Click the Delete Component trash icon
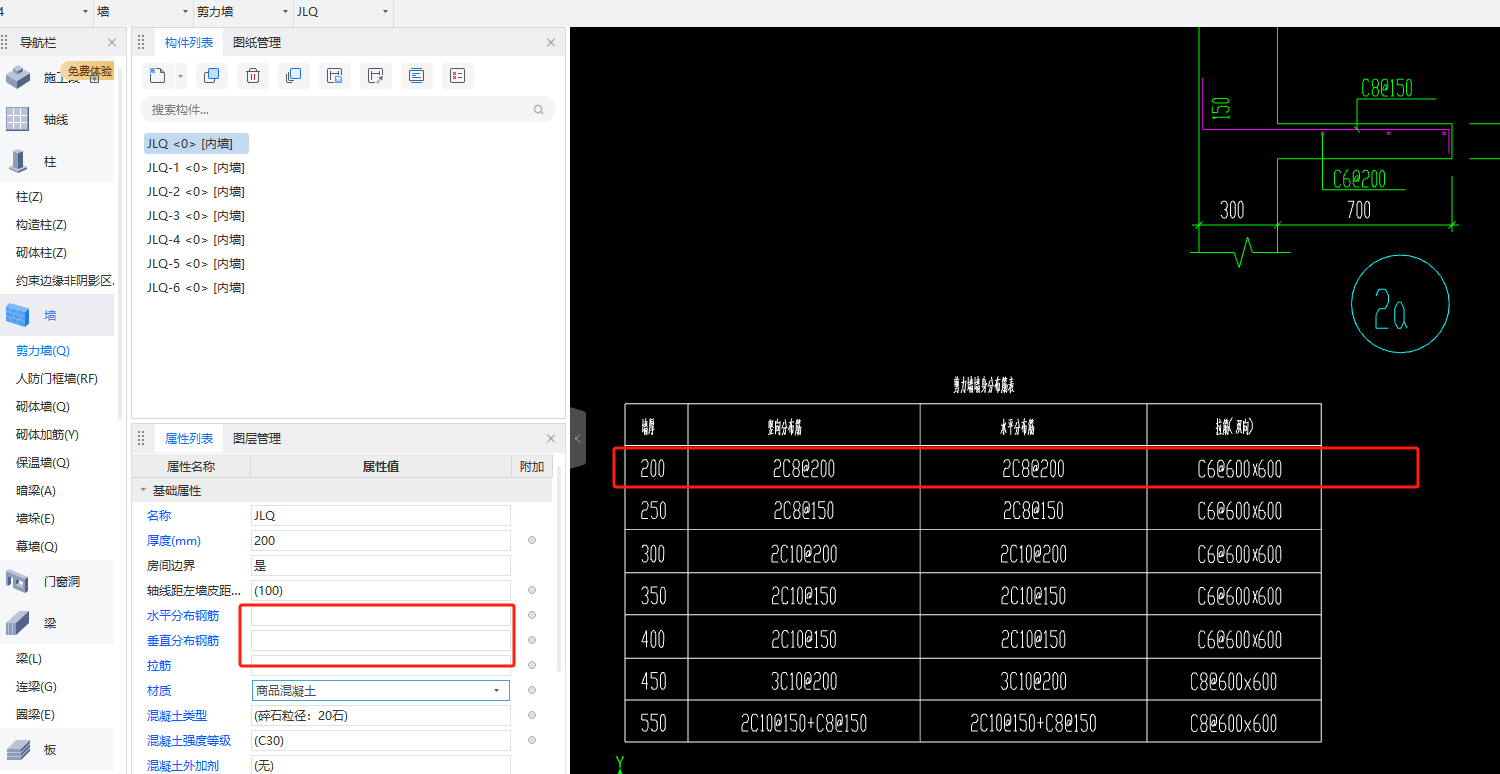Viewport: 1500px width, 774px height. click(x=253, y=76)
